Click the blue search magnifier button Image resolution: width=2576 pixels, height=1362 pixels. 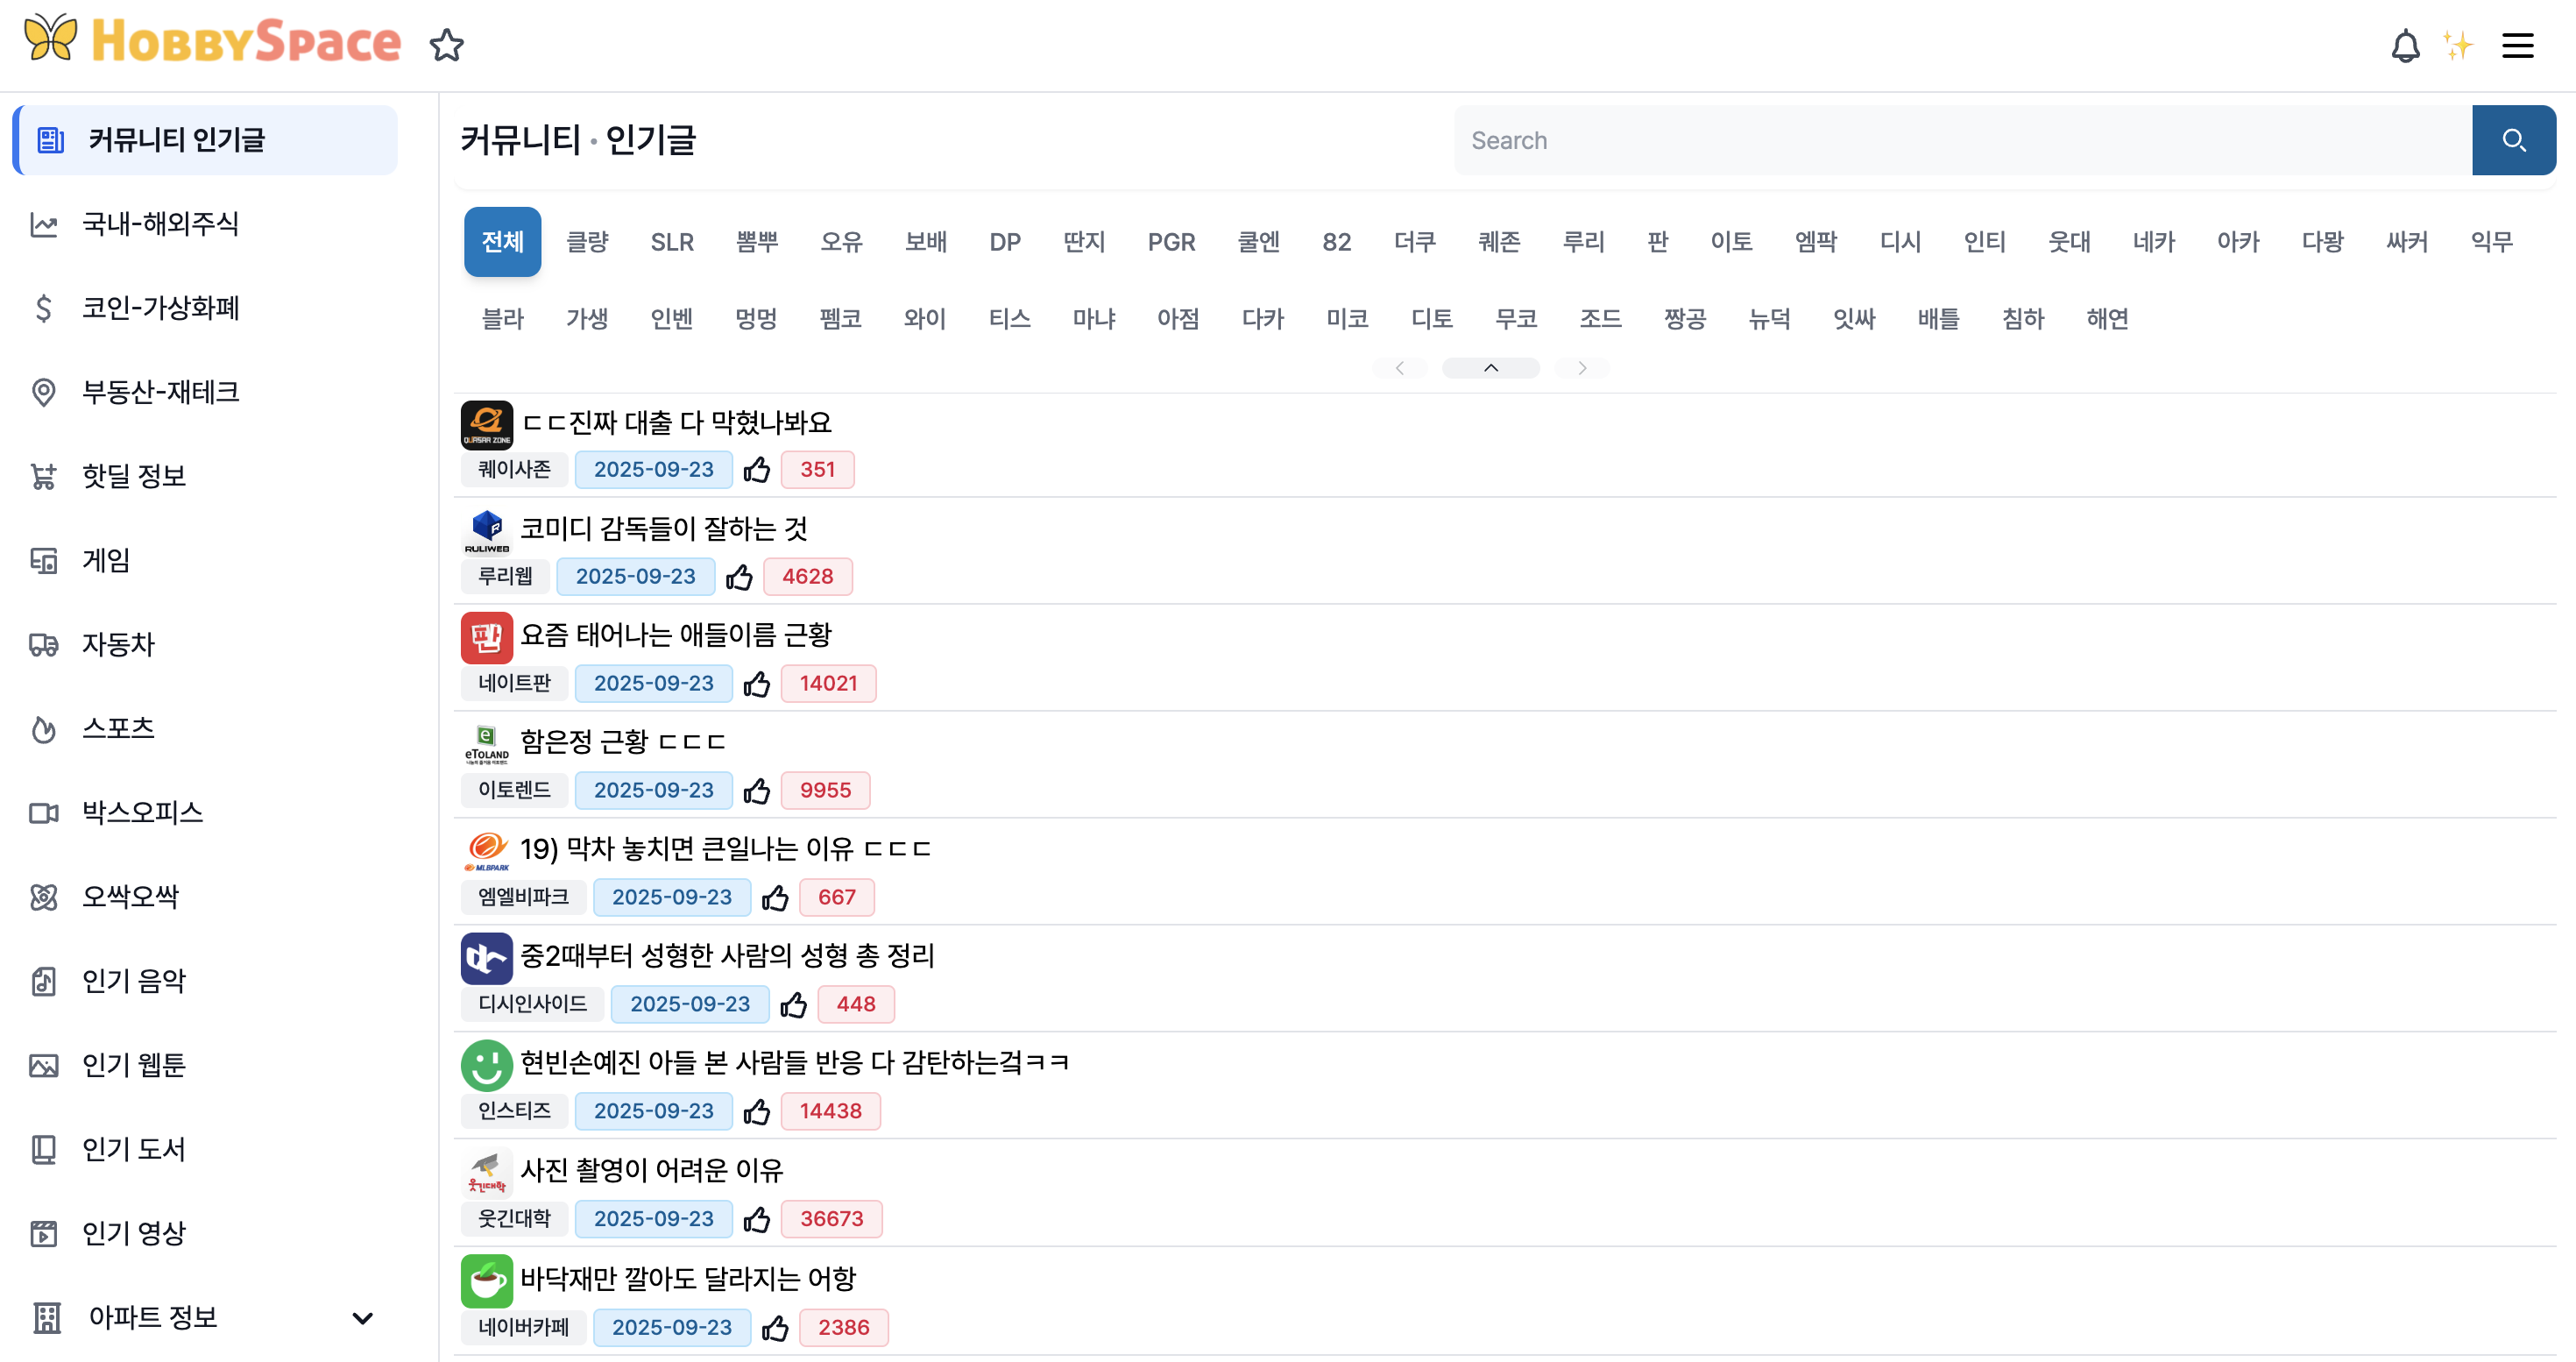pos(2512,140)
